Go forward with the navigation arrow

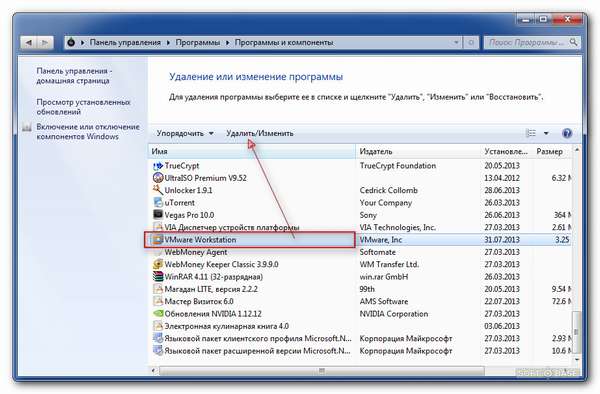point(45,42)
